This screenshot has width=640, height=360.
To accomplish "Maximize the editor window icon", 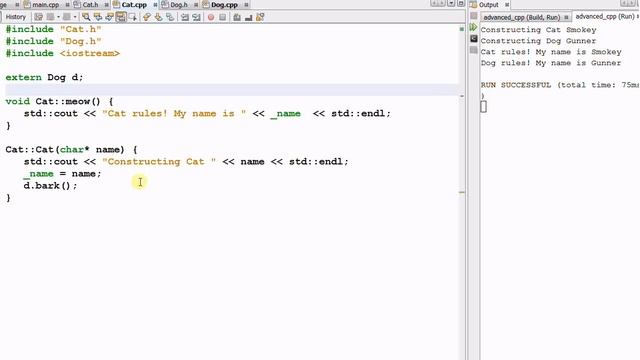I will [x=461, y=3].
